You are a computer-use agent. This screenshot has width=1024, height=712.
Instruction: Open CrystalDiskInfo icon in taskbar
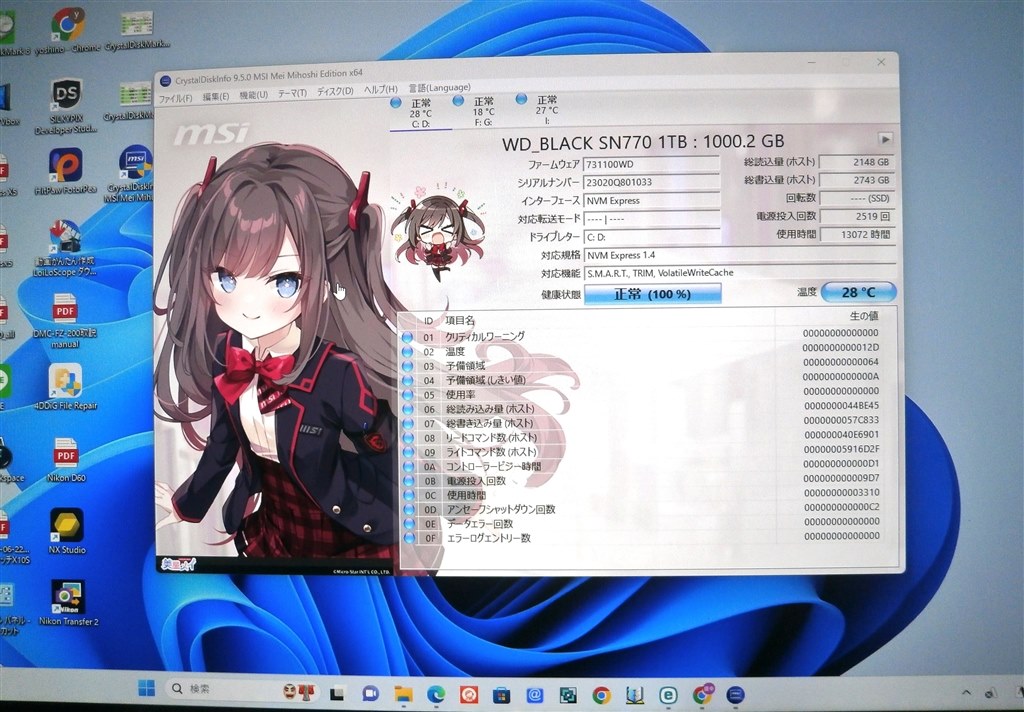735,695
